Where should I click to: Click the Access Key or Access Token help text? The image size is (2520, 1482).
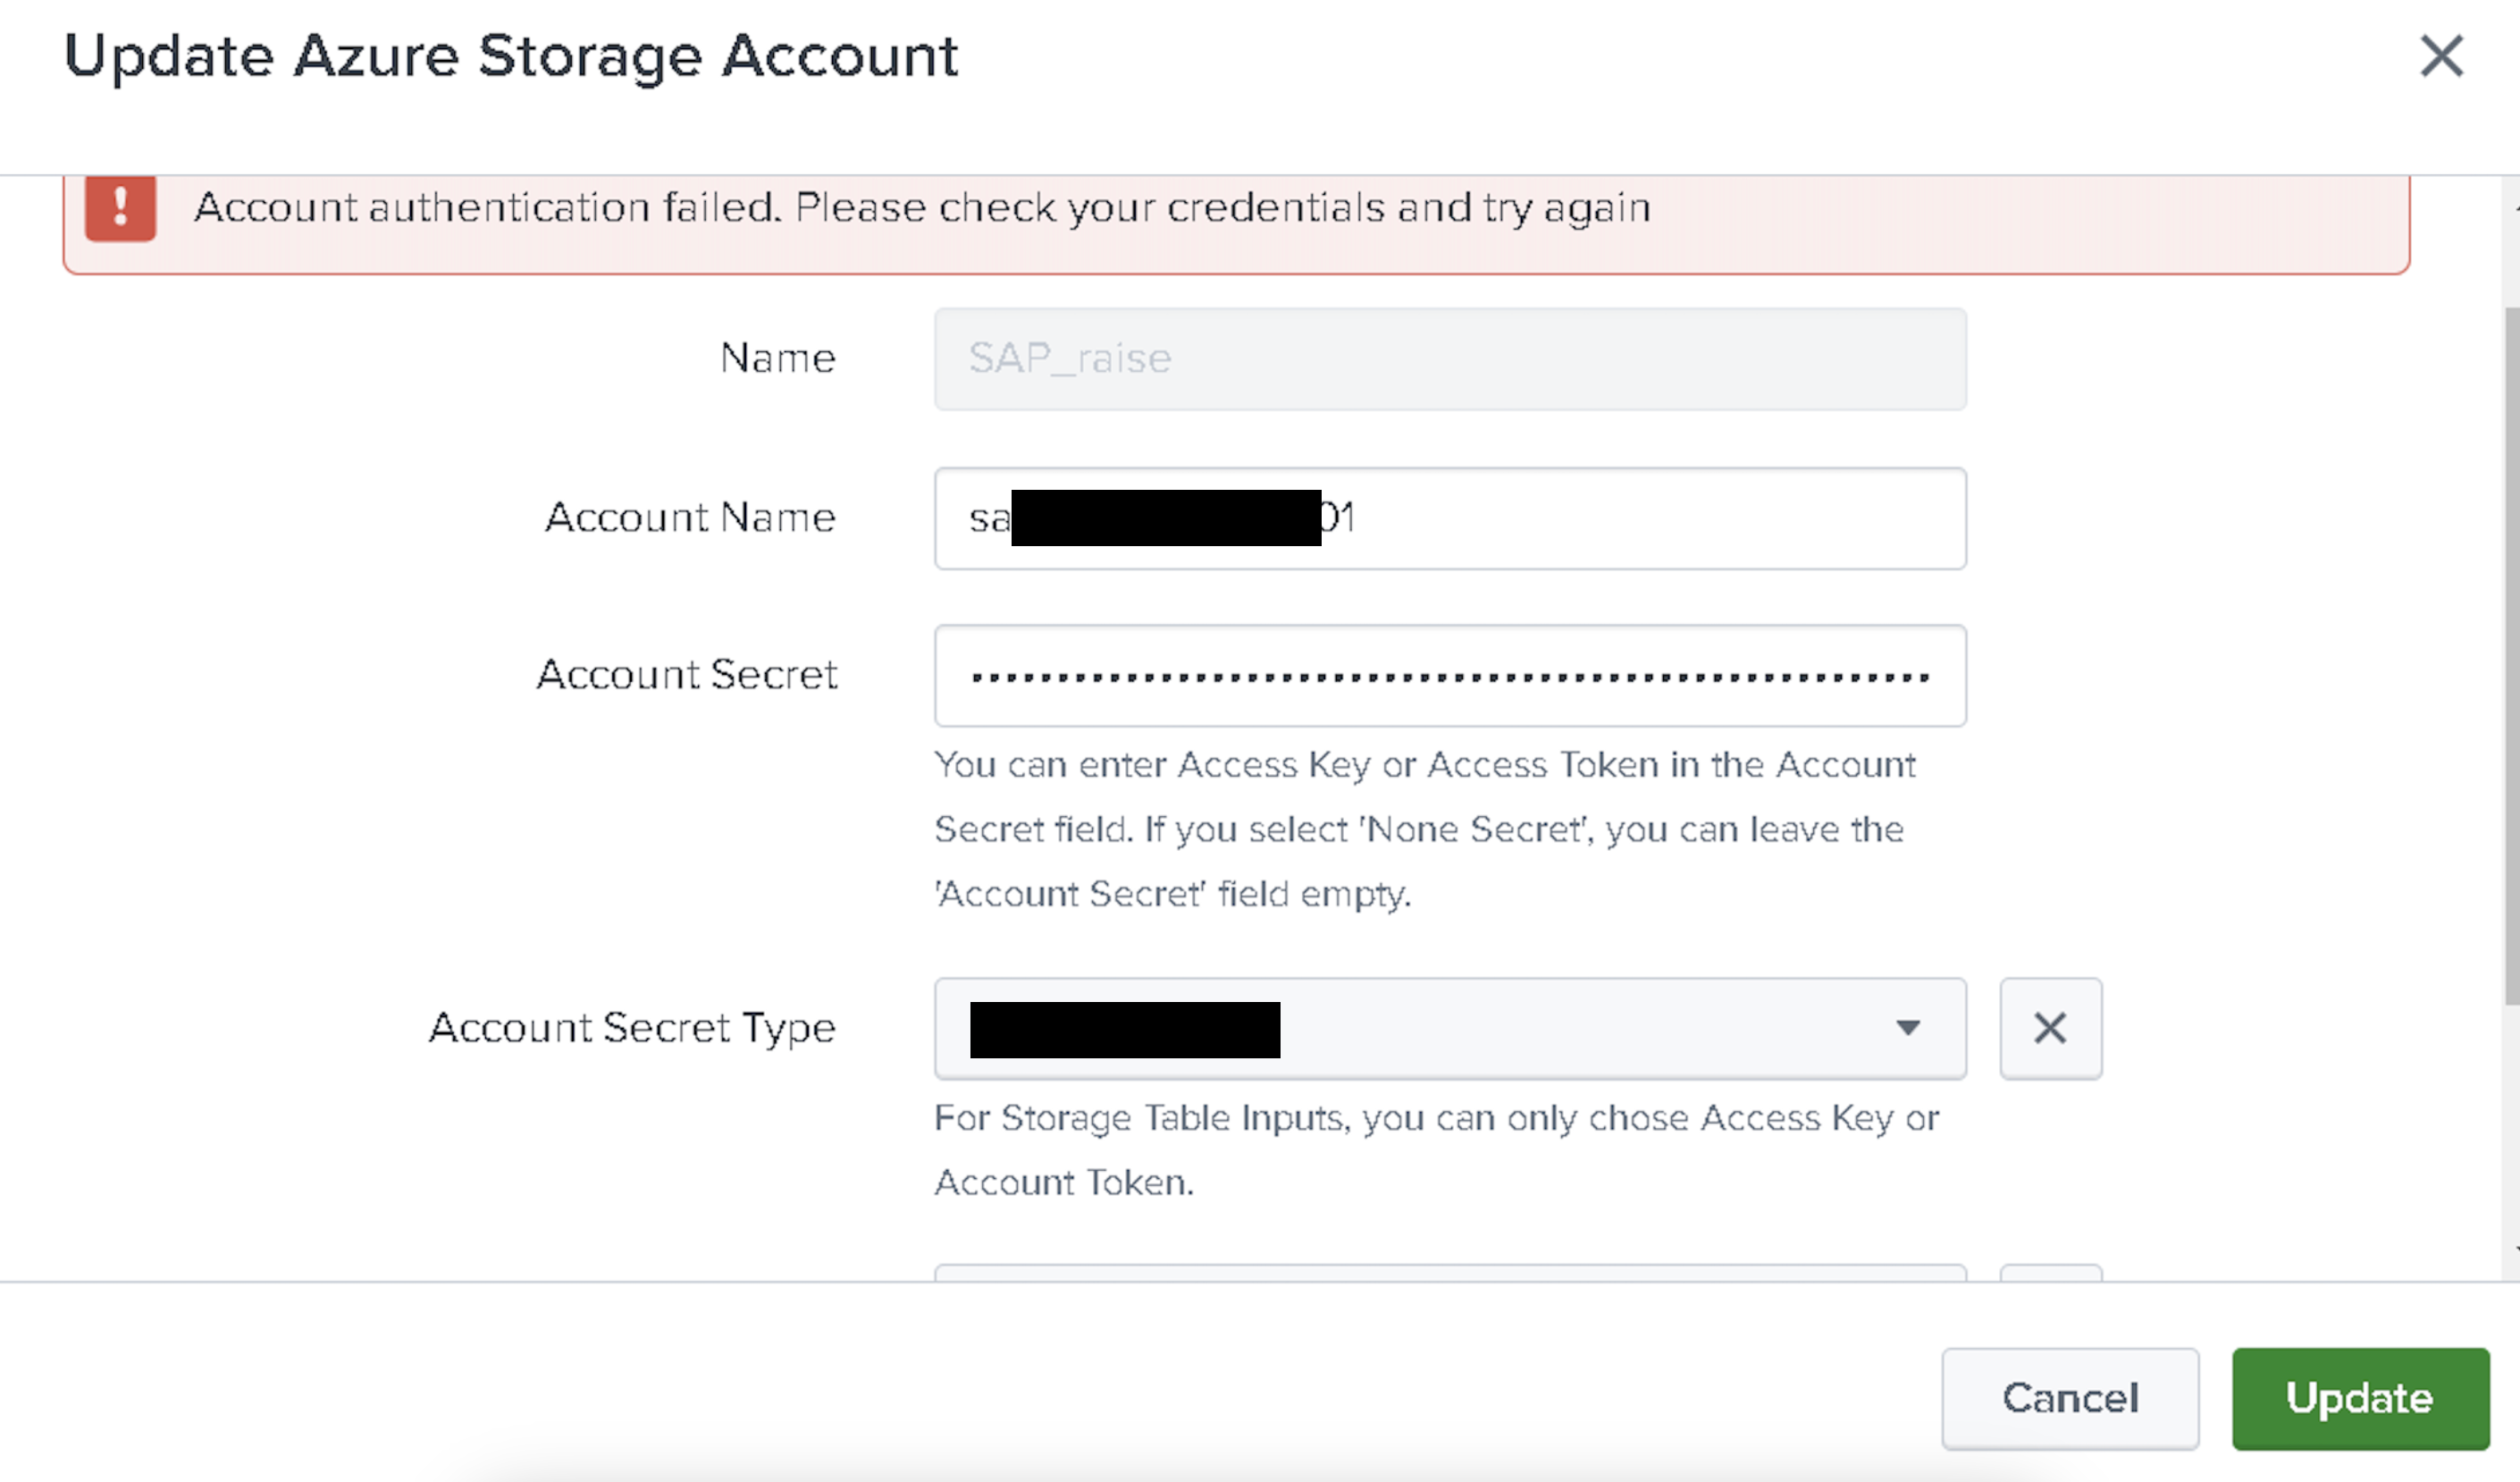[x=1424, y=829]
